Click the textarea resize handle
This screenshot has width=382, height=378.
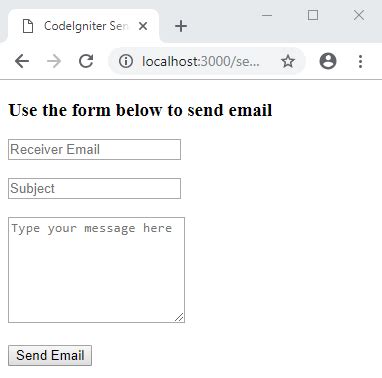point(179,317)
